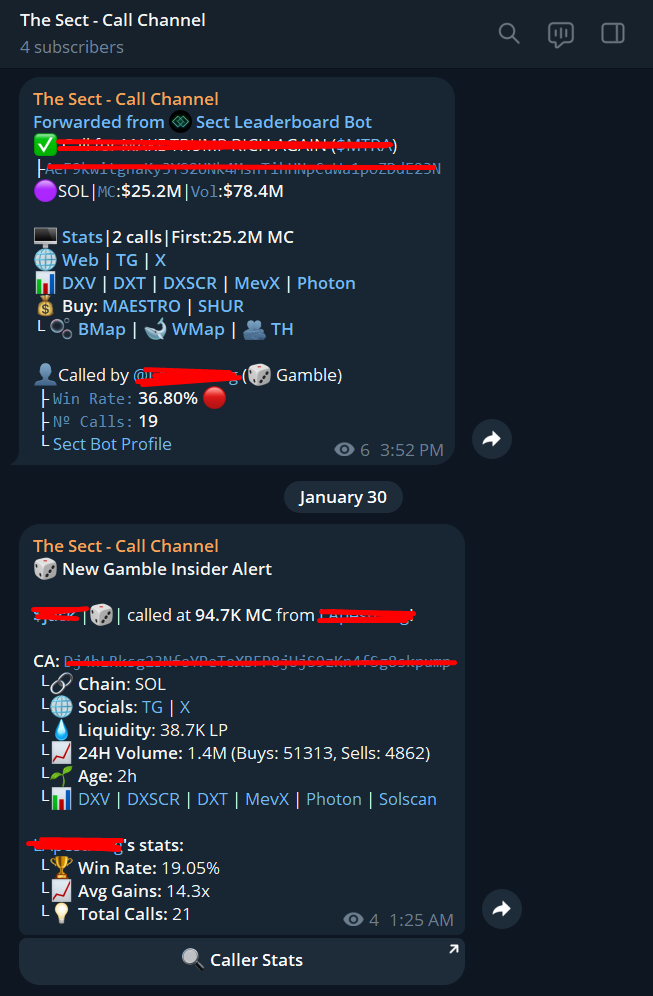Open the MevX link in Gamble alert
Viewport: 653px width, 996px height.
click(x=267, y=799)
